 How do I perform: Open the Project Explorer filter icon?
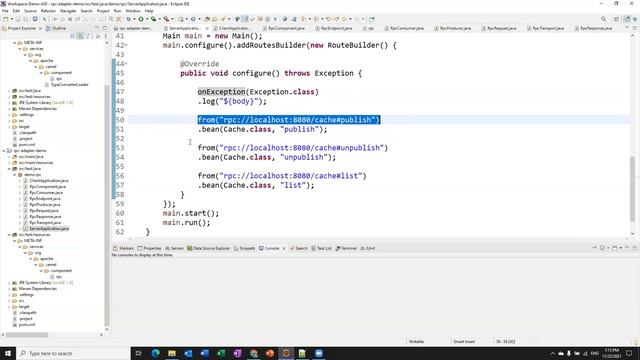tap(88, 36)
